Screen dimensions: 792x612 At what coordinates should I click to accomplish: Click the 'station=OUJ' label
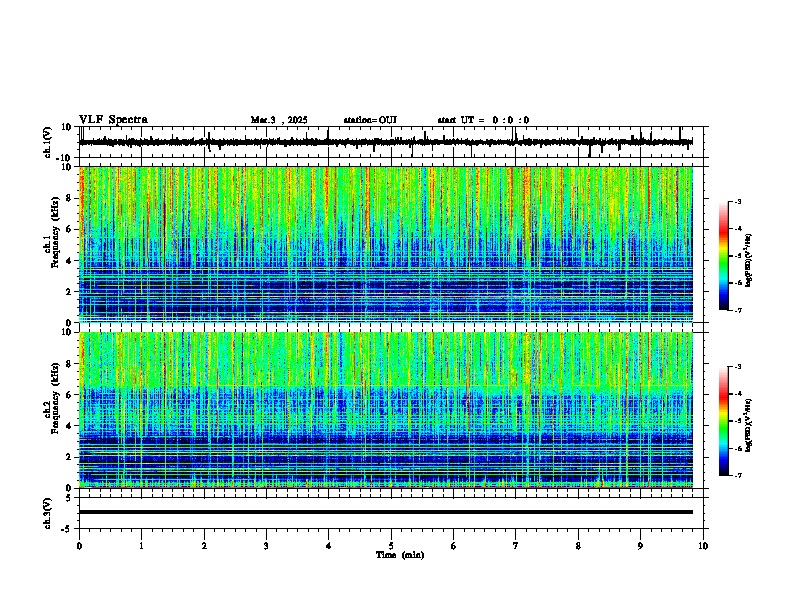[370, 120]
